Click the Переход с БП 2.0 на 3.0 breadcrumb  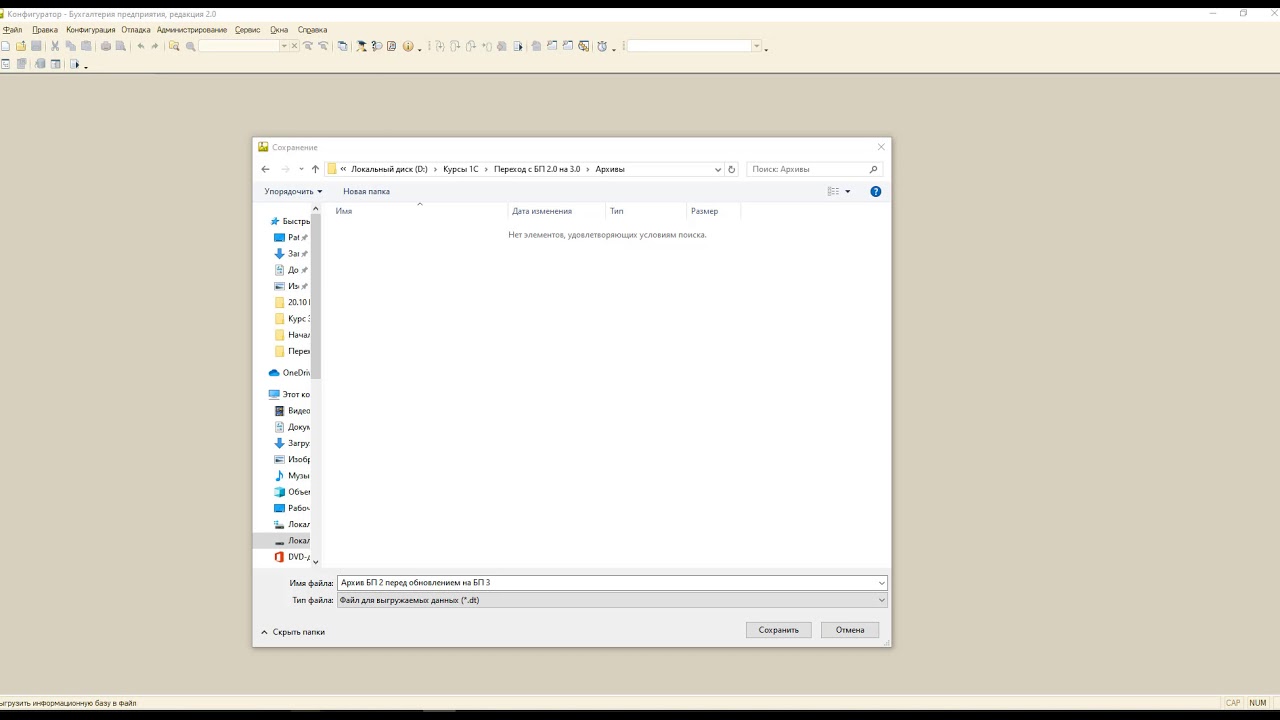[537, 169]
